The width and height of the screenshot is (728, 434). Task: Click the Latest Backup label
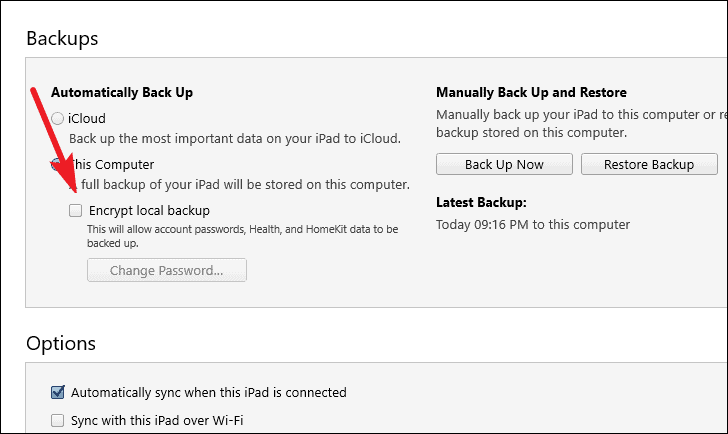481,202
